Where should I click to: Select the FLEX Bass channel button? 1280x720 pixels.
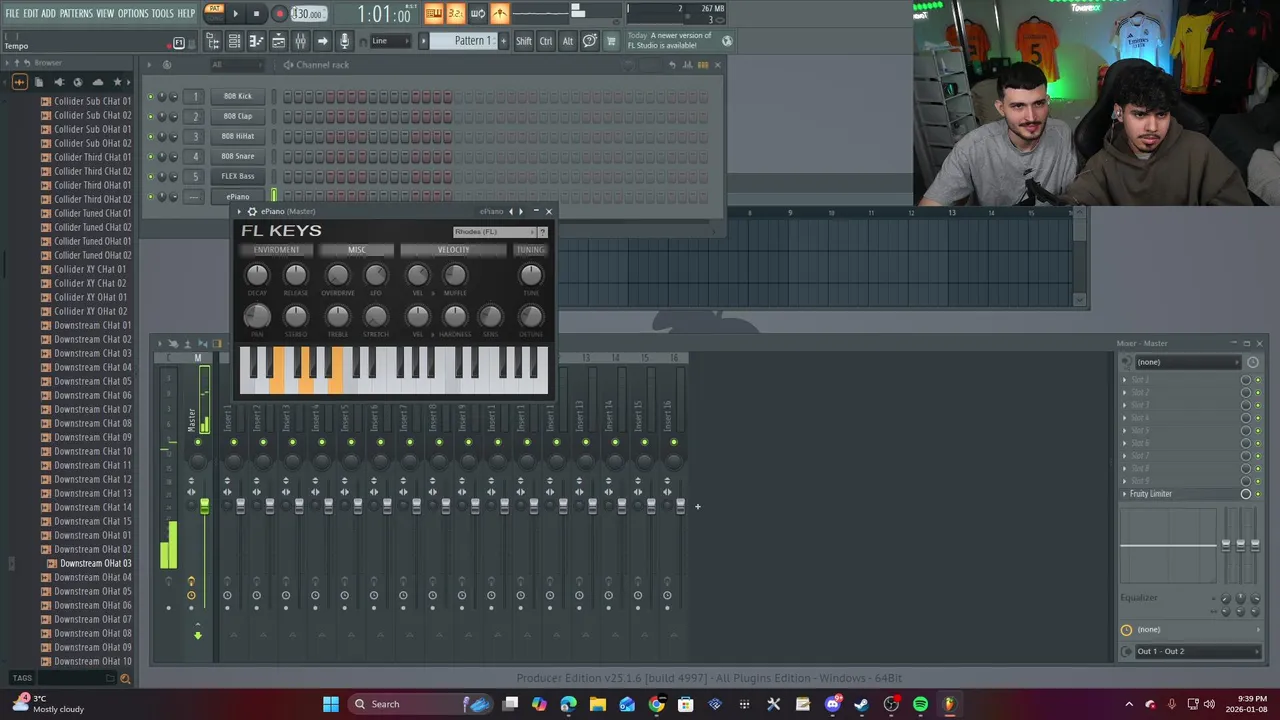coord(237,176)
